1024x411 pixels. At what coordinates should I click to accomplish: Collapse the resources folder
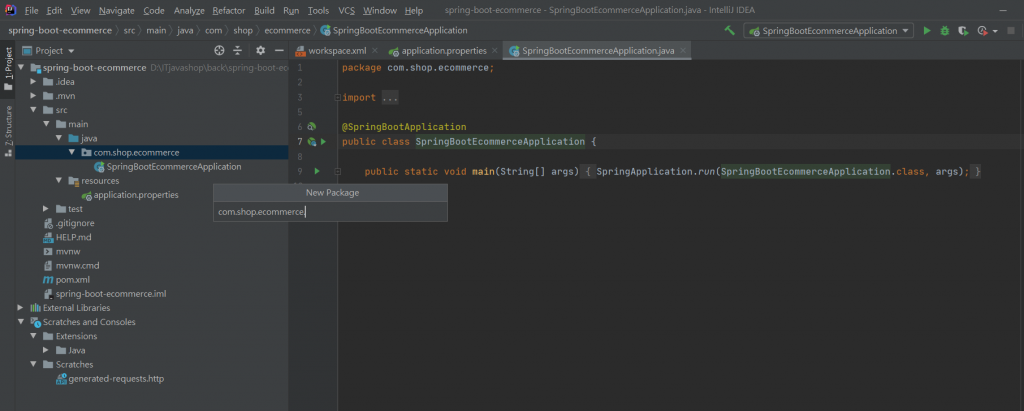tap(59, 180)
